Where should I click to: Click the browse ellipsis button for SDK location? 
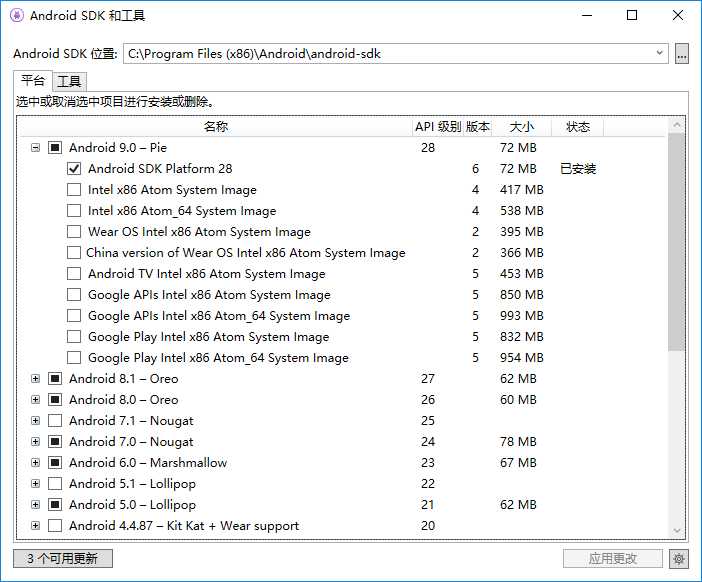click(682, 54)
